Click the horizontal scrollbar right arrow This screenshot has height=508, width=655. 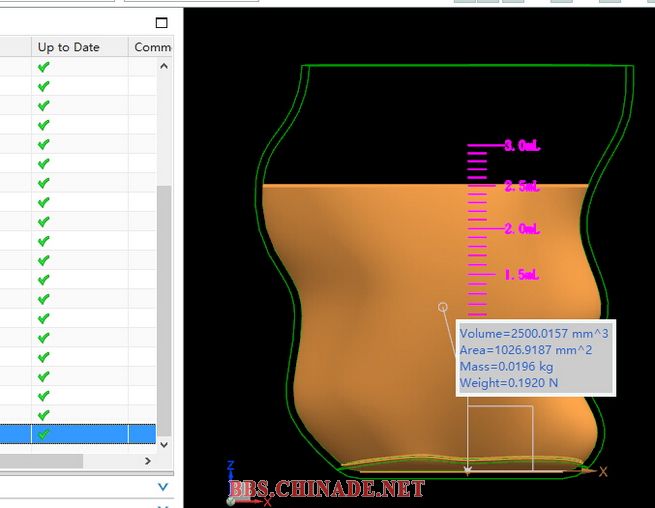[x=148, y=461]
